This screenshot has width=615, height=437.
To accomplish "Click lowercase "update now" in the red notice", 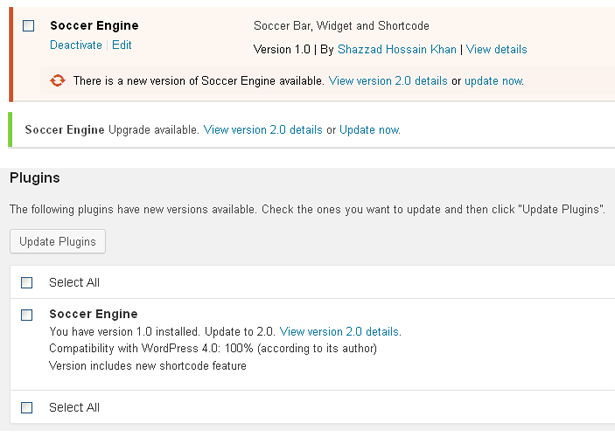I will pyautogui.click(x=493, y=81).
